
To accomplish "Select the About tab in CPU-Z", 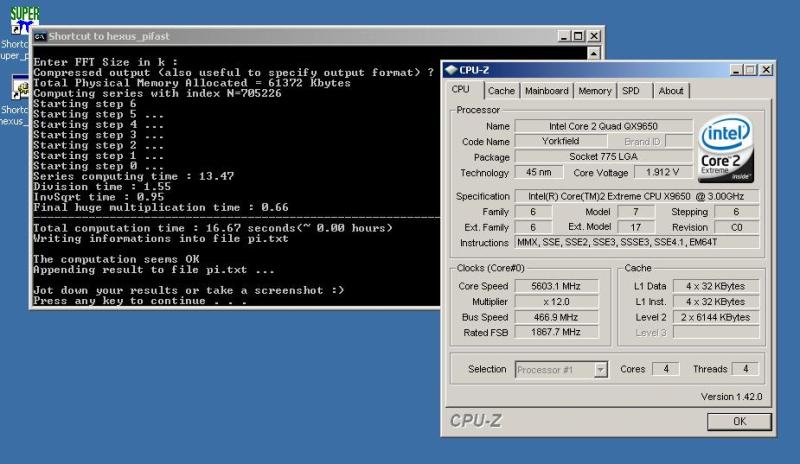I will [x=670, y=91].
